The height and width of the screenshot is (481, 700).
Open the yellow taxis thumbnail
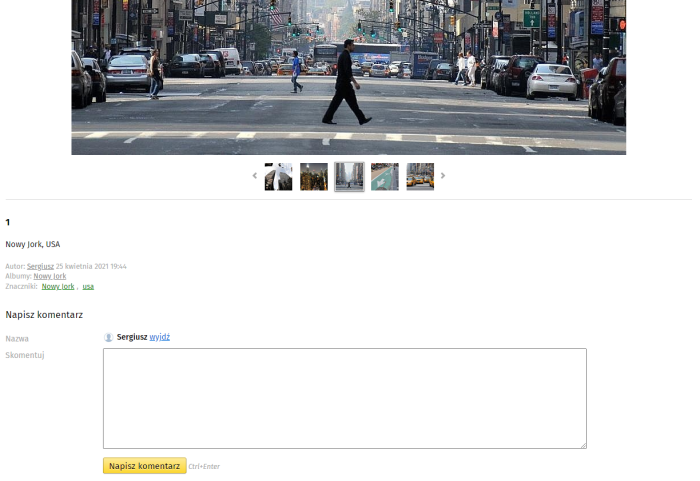(x=420, y=177)
